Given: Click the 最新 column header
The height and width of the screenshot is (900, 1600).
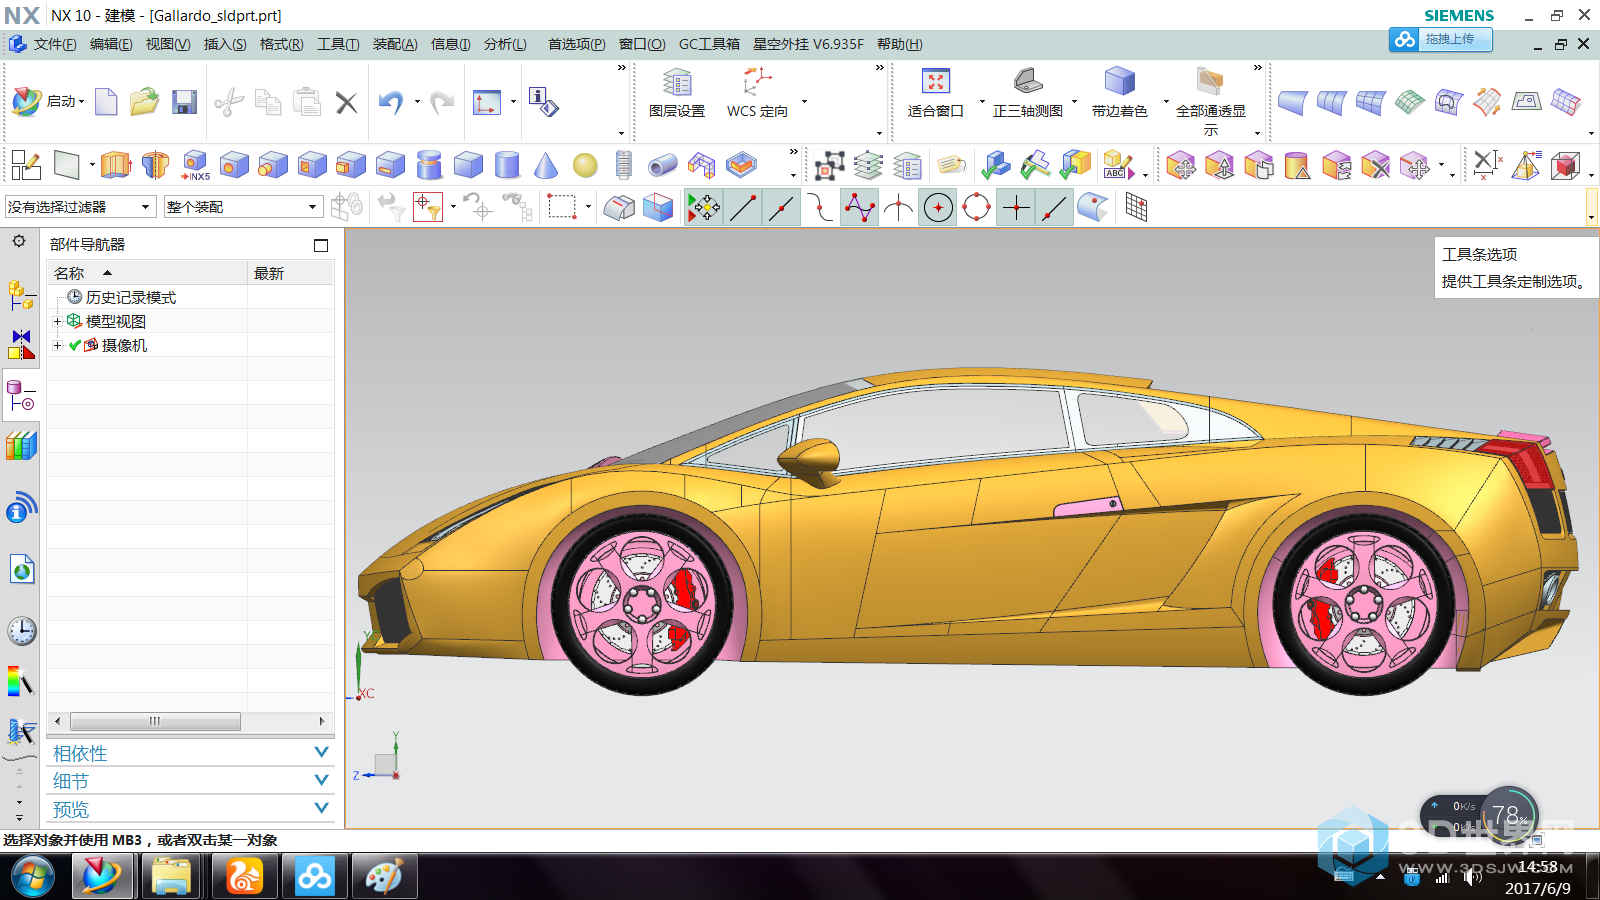Looking at the screenshot, I should tap(290, 273).
